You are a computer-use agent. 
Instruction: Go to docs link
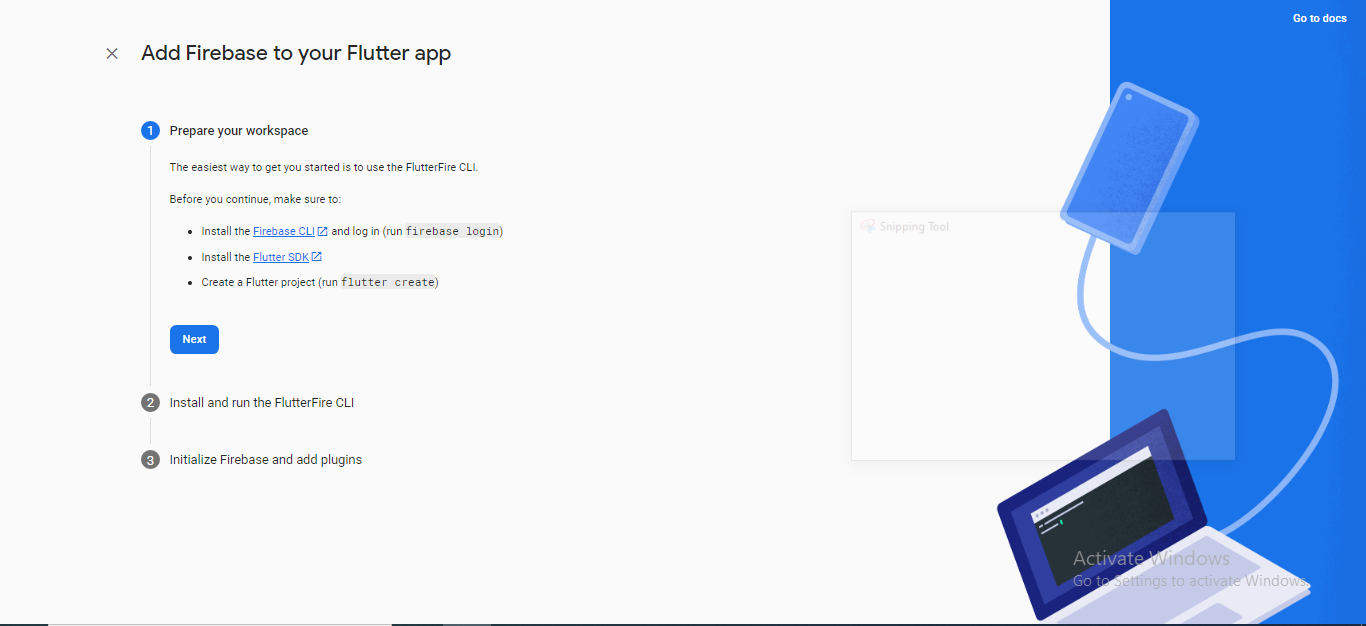[1320, 18]
